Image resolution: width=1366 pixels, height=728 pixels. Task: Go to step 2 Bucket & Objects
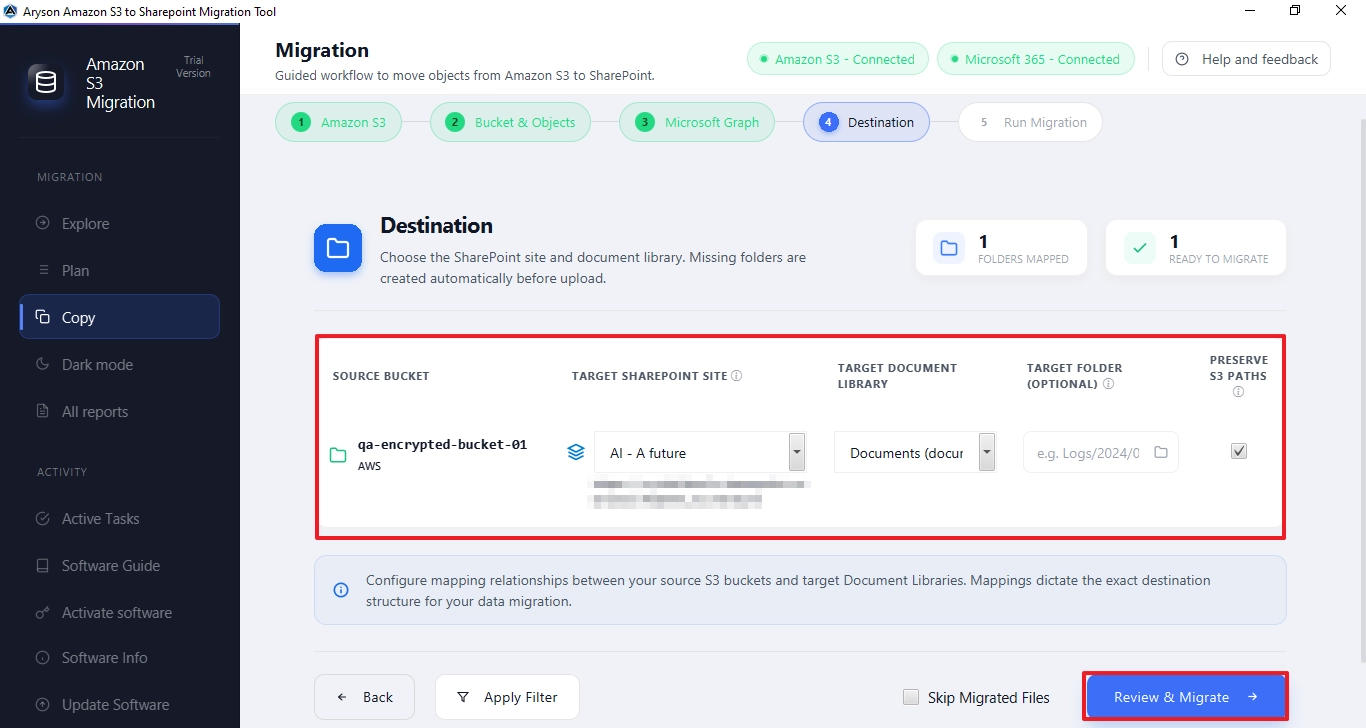point(510,122)
